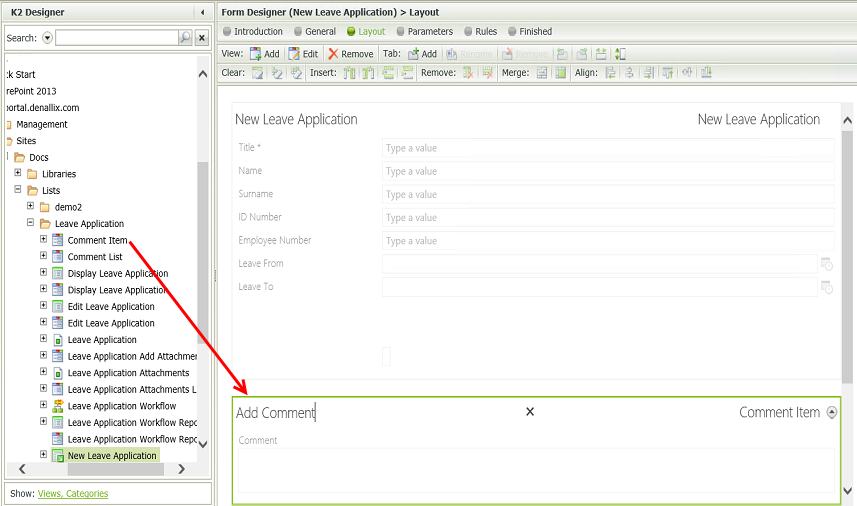Open the Leave From date picker

point(827,264)
